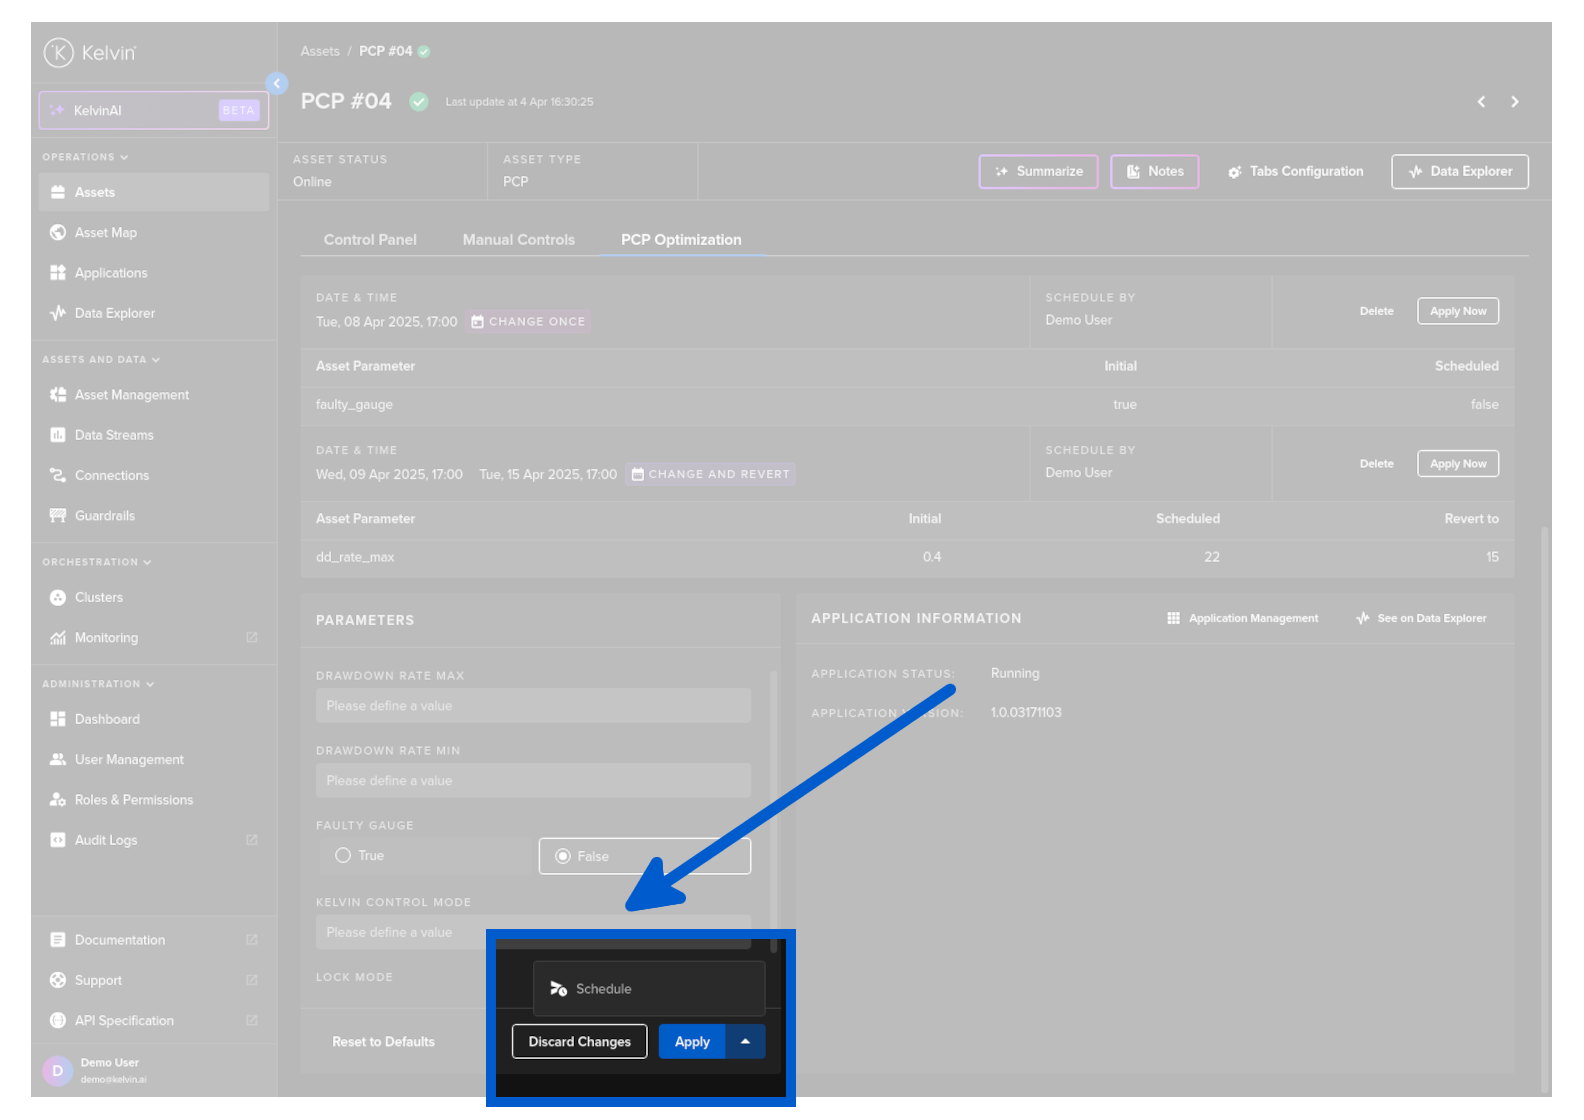Screen dimensions: 1584x1120
Task: Click the Asset Map globe icon
Action: coord(58,233)
